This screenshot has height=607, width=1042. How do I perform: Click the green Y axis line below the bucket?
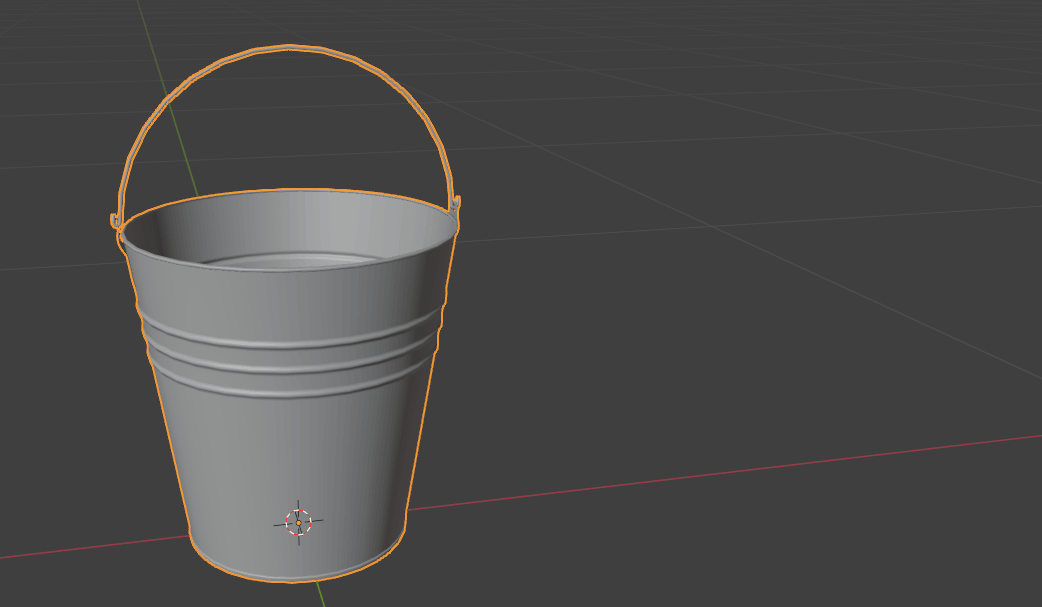click(x=321, y=594)
